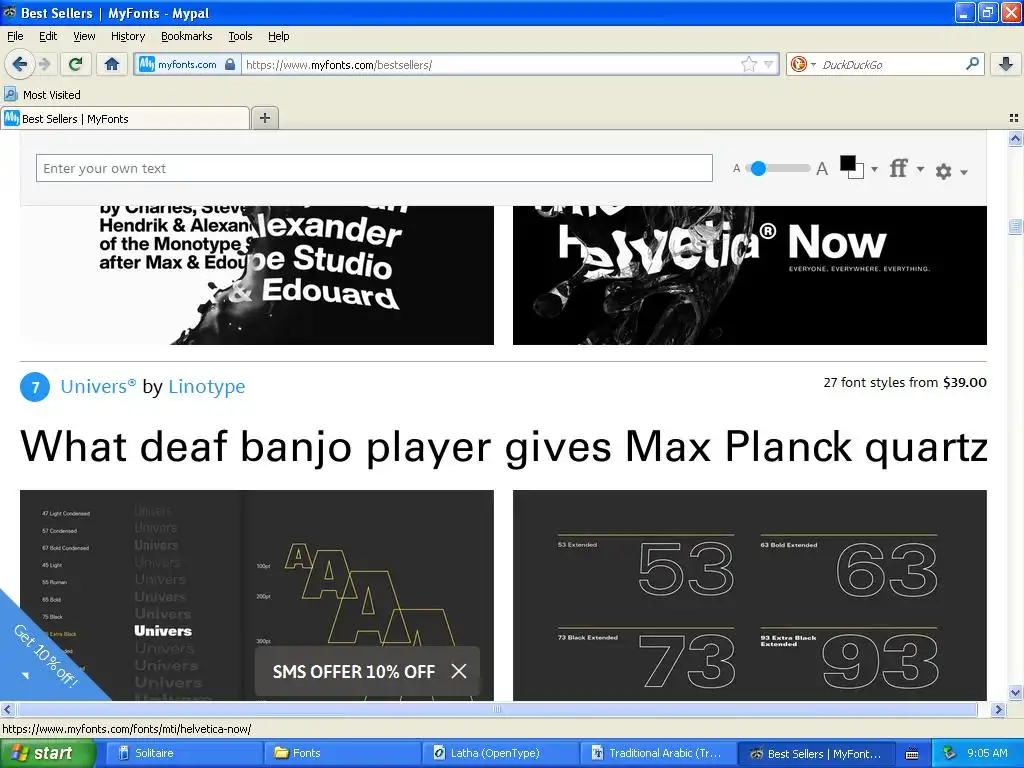Screen dimensions: 1024x768
Task: Bookmark this page with the star
Action: point(748,64)
